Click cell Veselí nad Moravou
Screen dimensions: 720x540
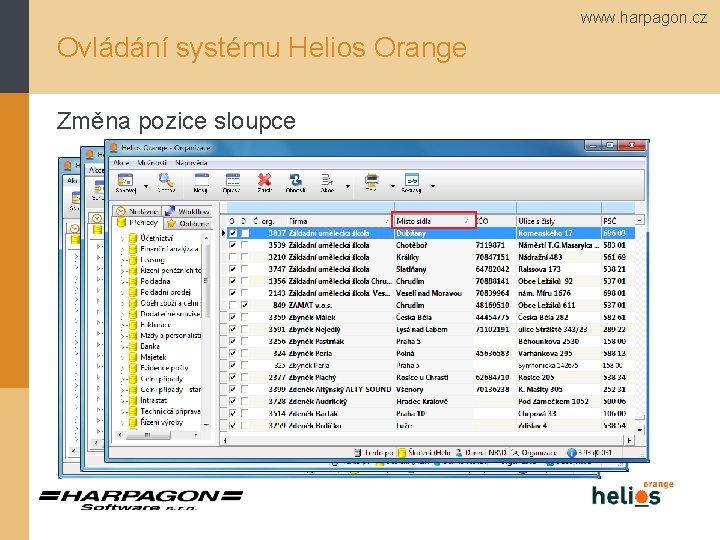click(x=433, y=293)
